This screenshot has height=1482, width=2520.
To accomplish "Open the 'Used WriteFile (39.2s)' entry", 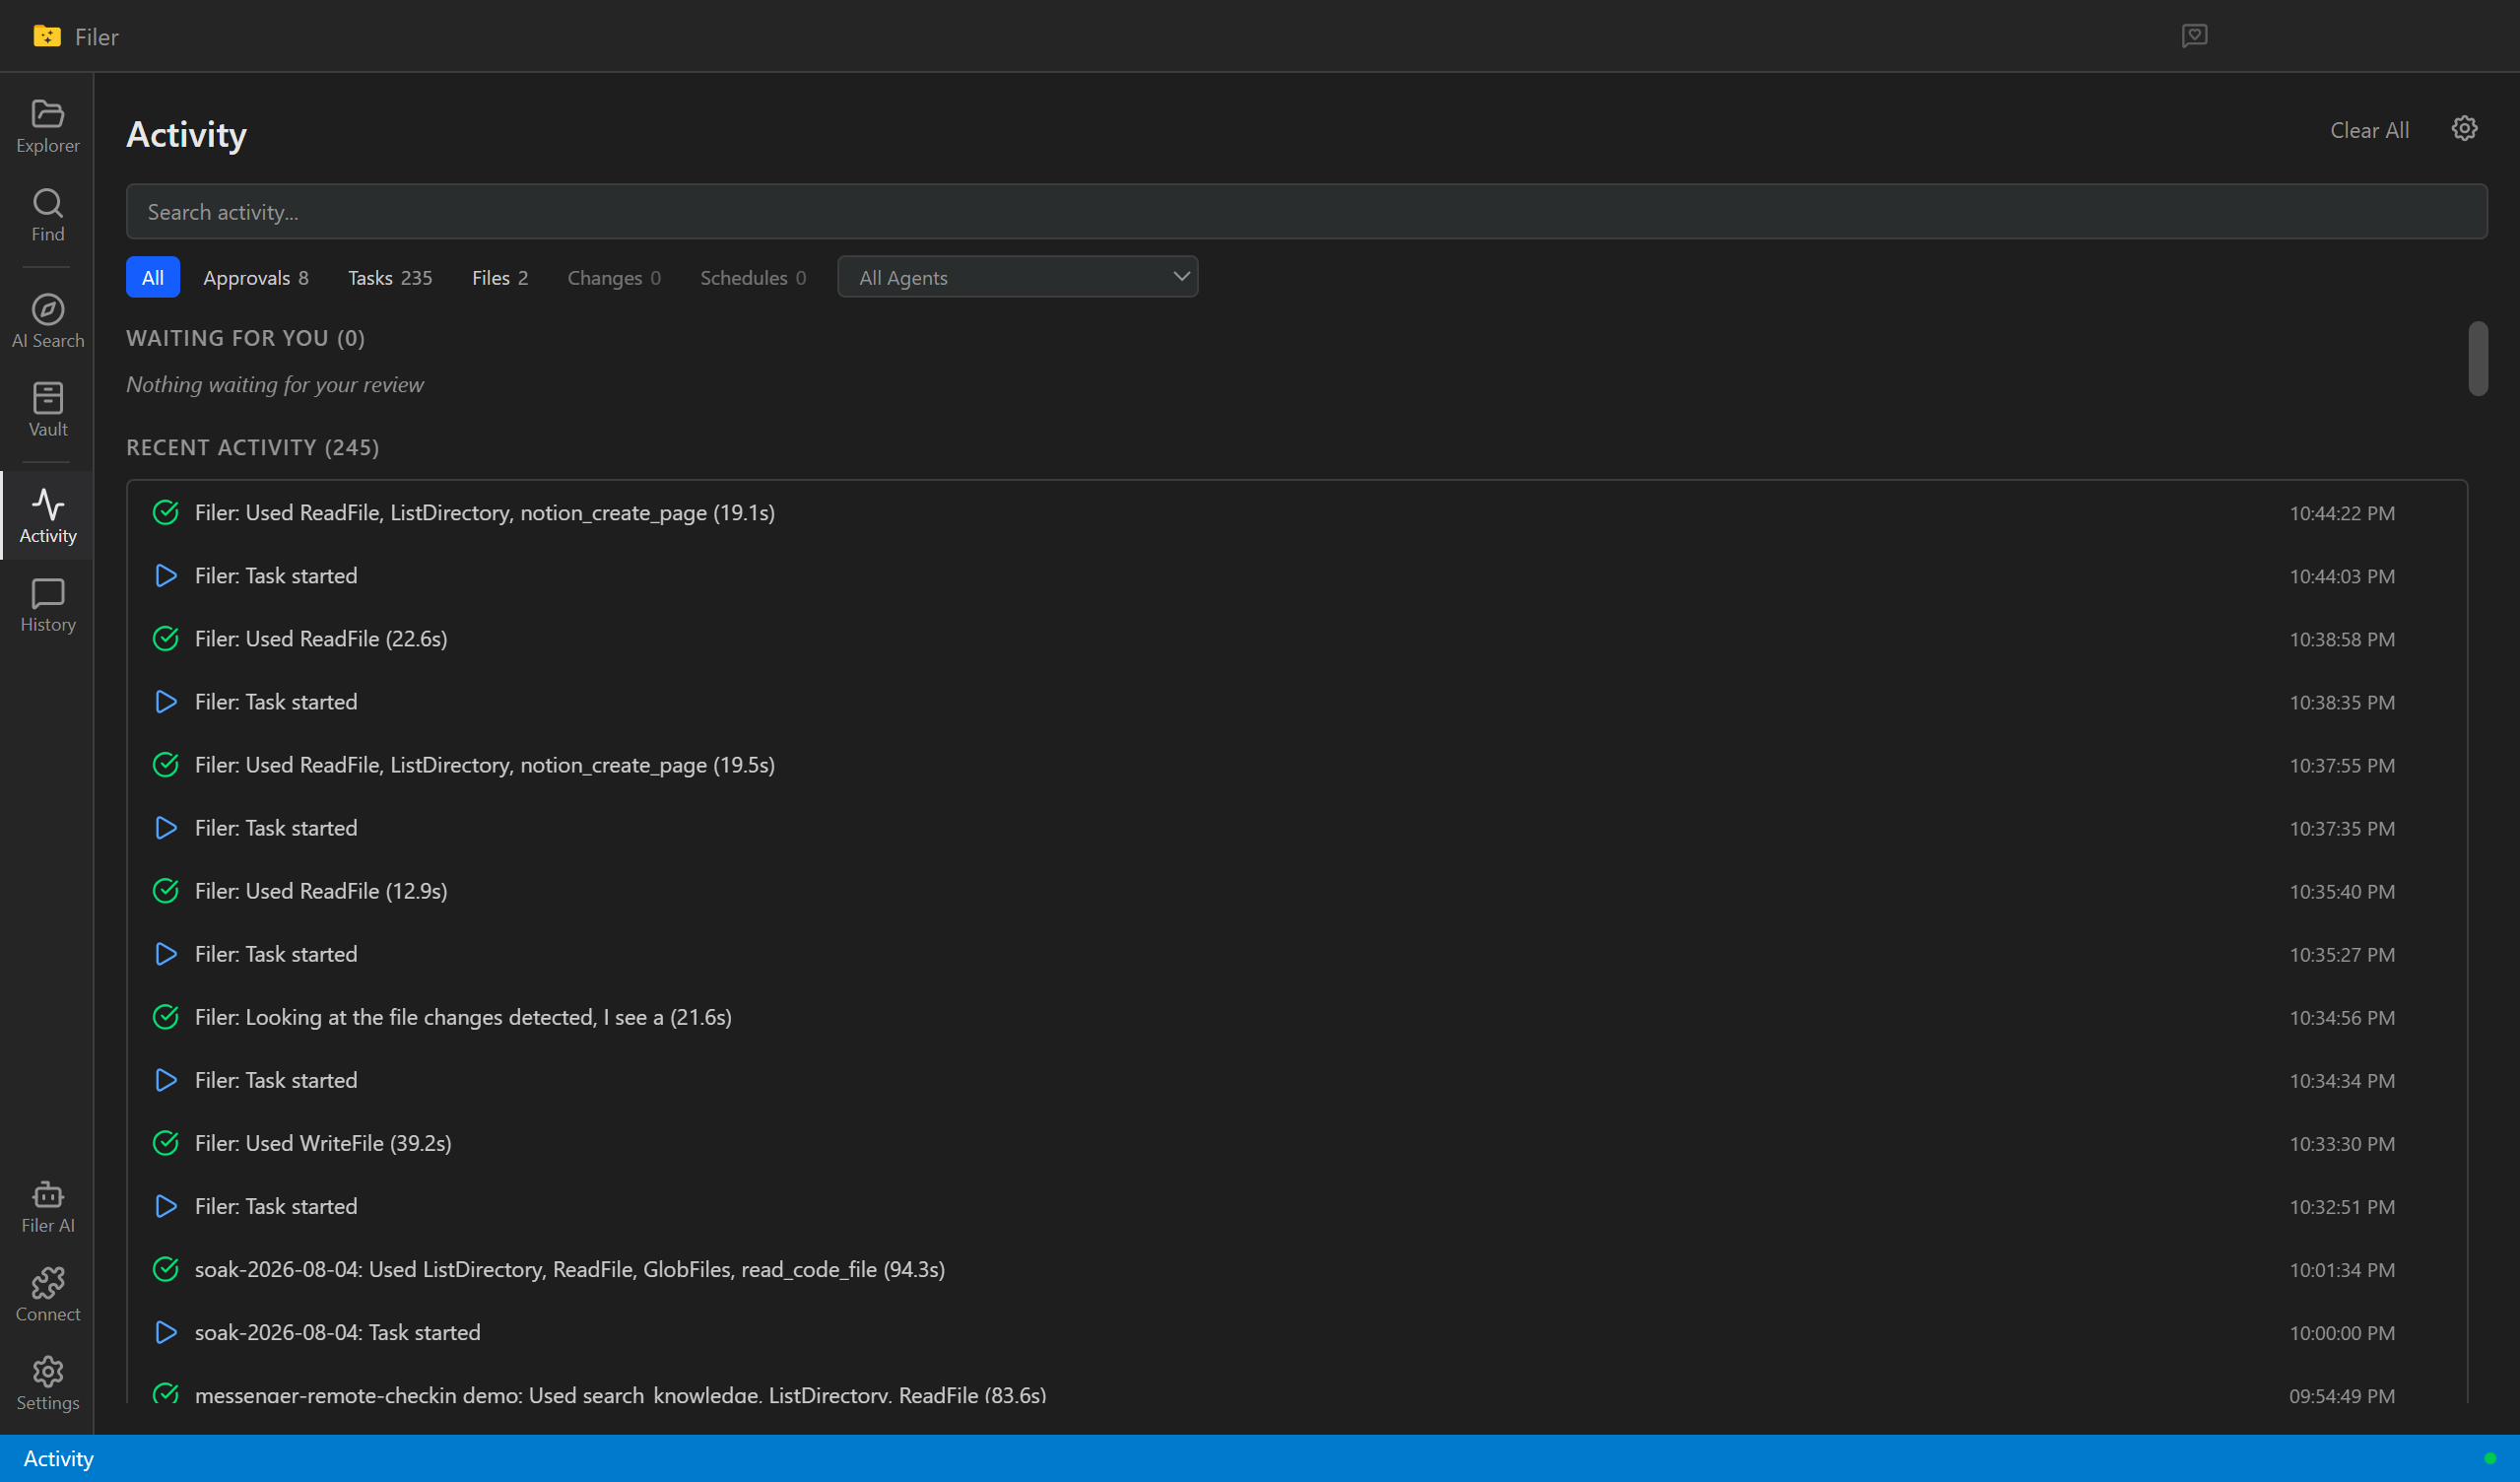I will [1297, 1143].
